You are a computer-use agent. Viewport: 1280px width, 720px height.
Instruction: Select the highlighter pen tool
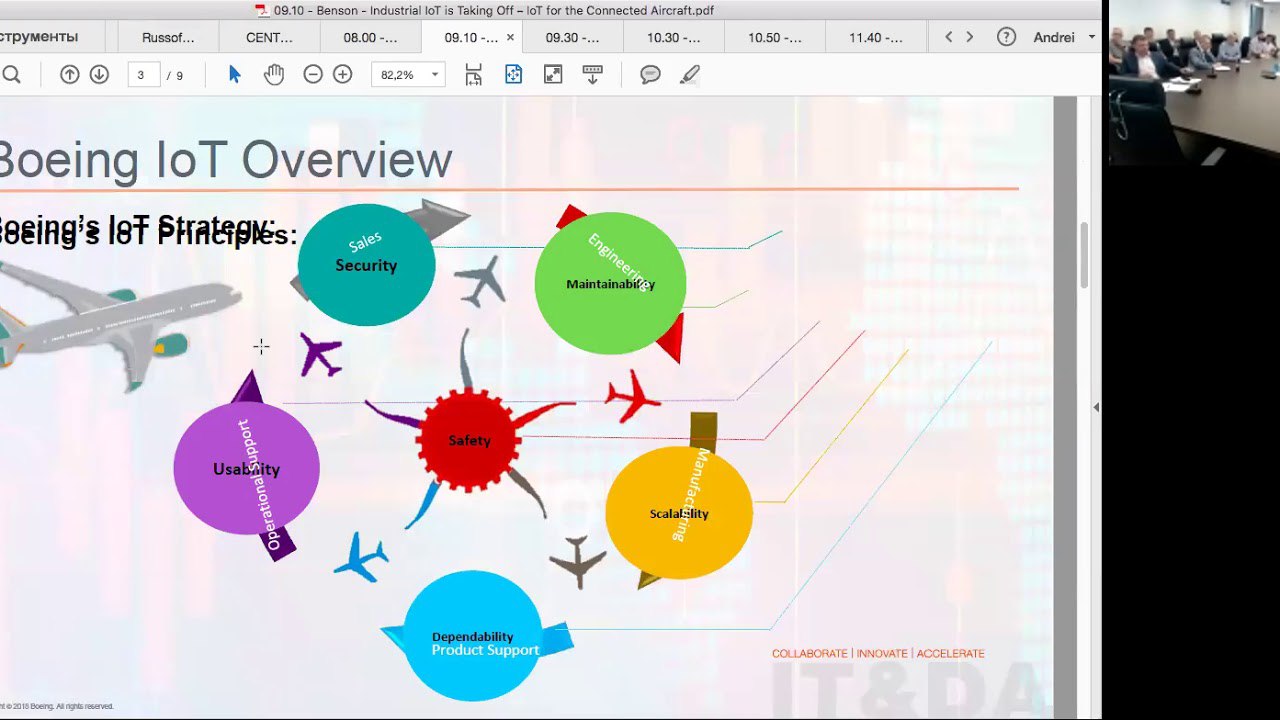coord(689,75)
